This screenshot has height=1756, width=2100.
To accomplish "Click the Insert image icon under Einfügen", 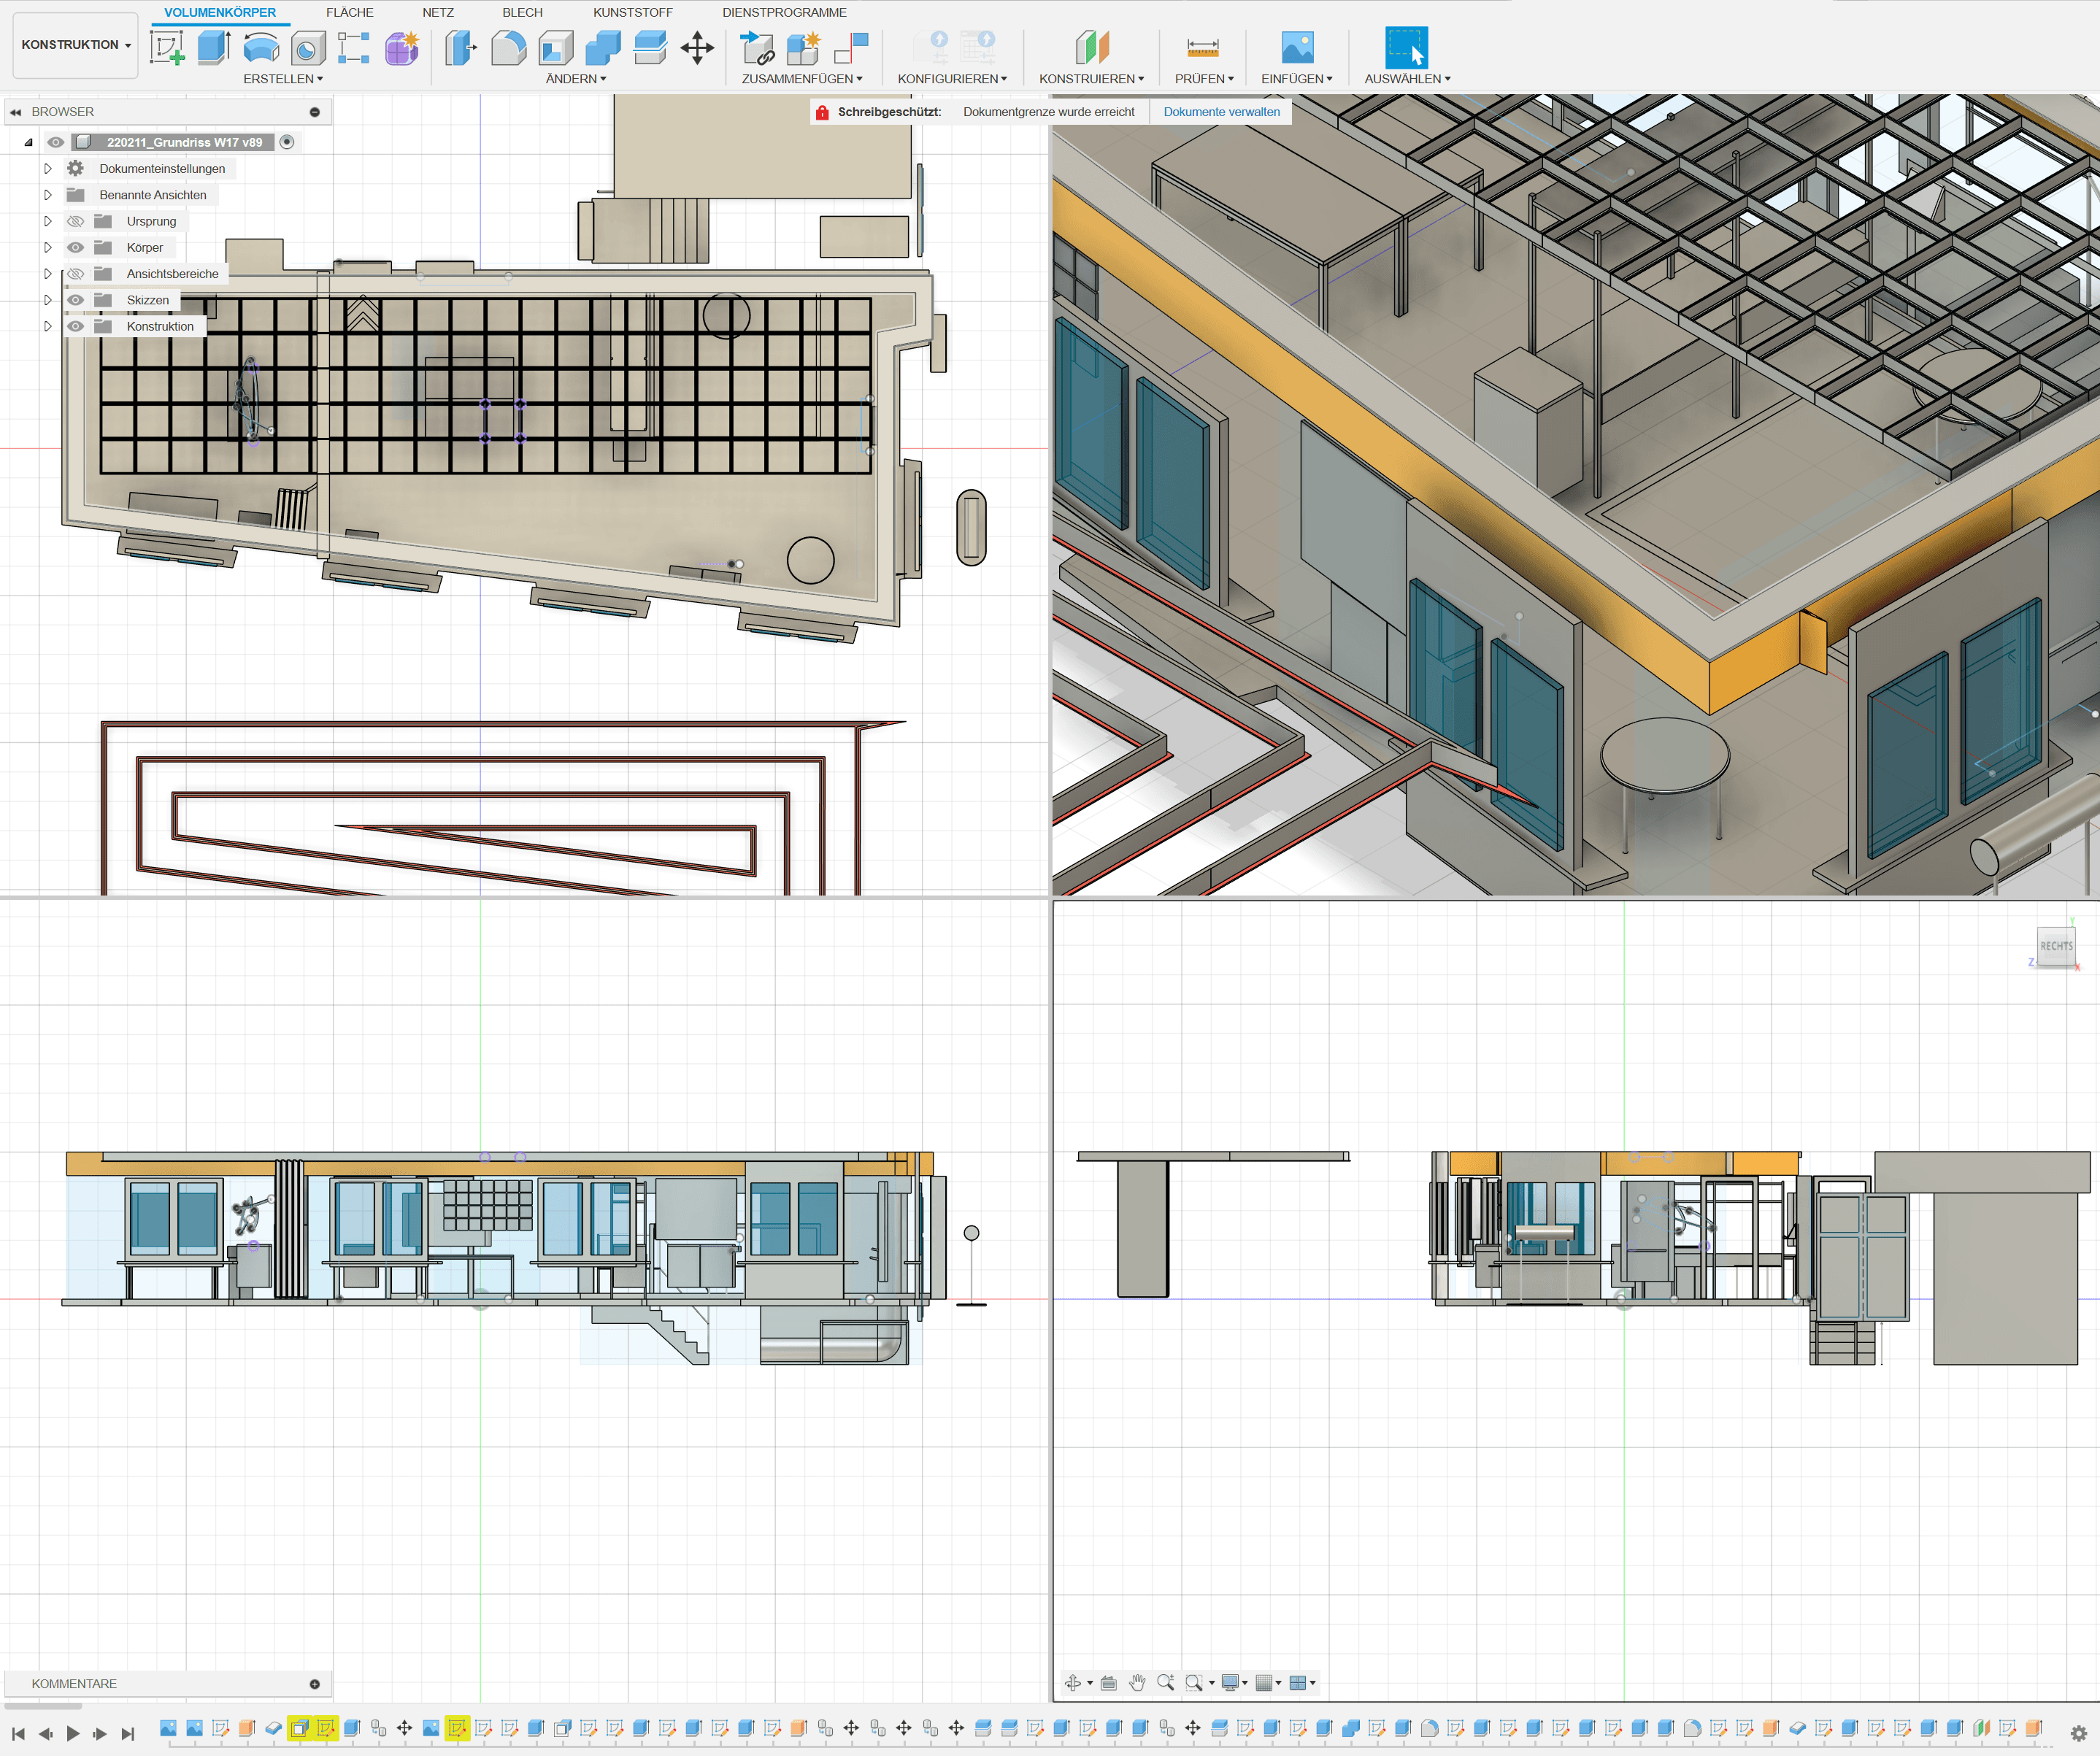I will click(x=1297, y=47).
